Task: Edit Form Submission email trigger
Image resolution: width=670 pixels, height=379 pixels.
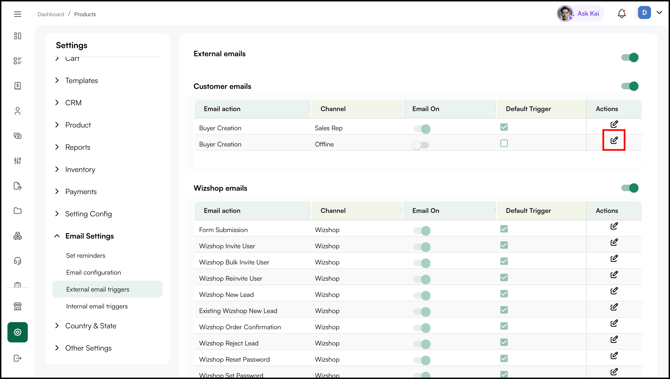Action: pos(614,226)
